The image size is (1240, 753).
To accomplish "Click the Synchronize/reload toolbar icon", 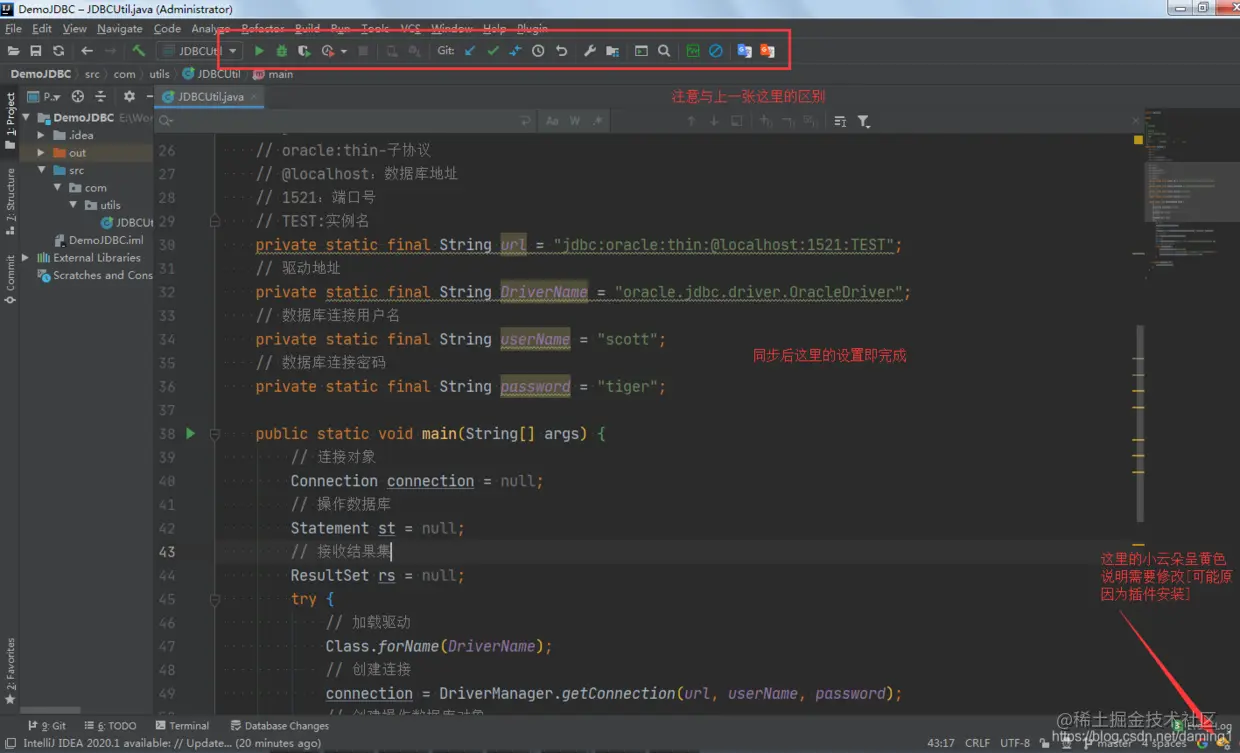I will [58, 51].
